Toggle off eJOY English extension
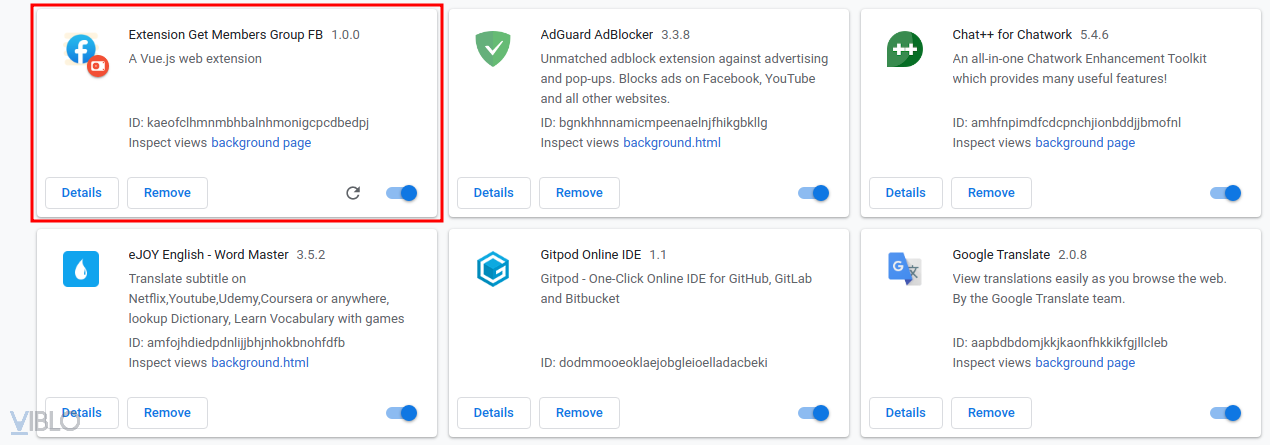Image resolution: width=1270 pixels, height=445 pixels. pyautogui.click(x=402, y=413)
